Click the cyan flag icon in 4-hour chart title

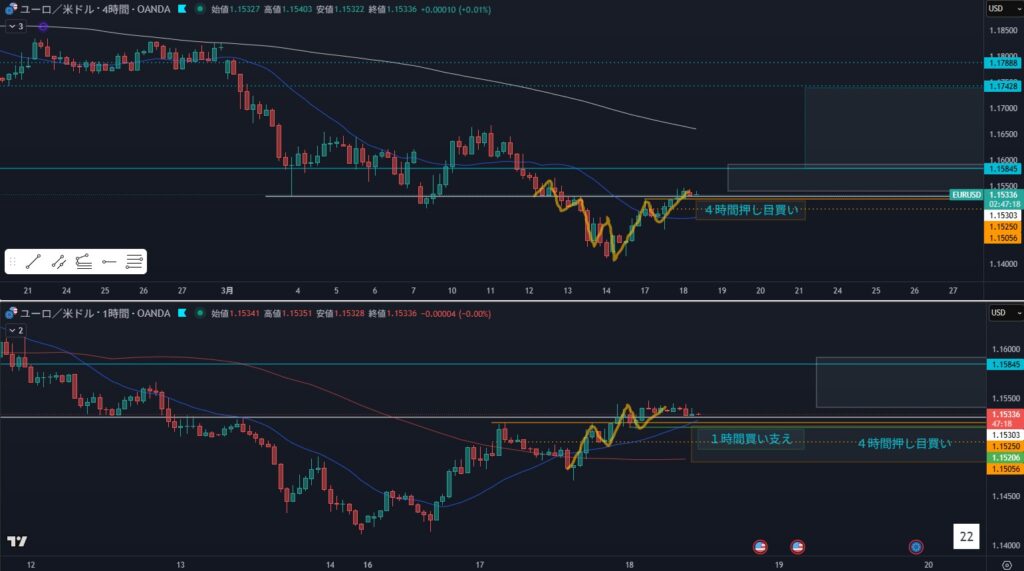click(x=180, y=8)
